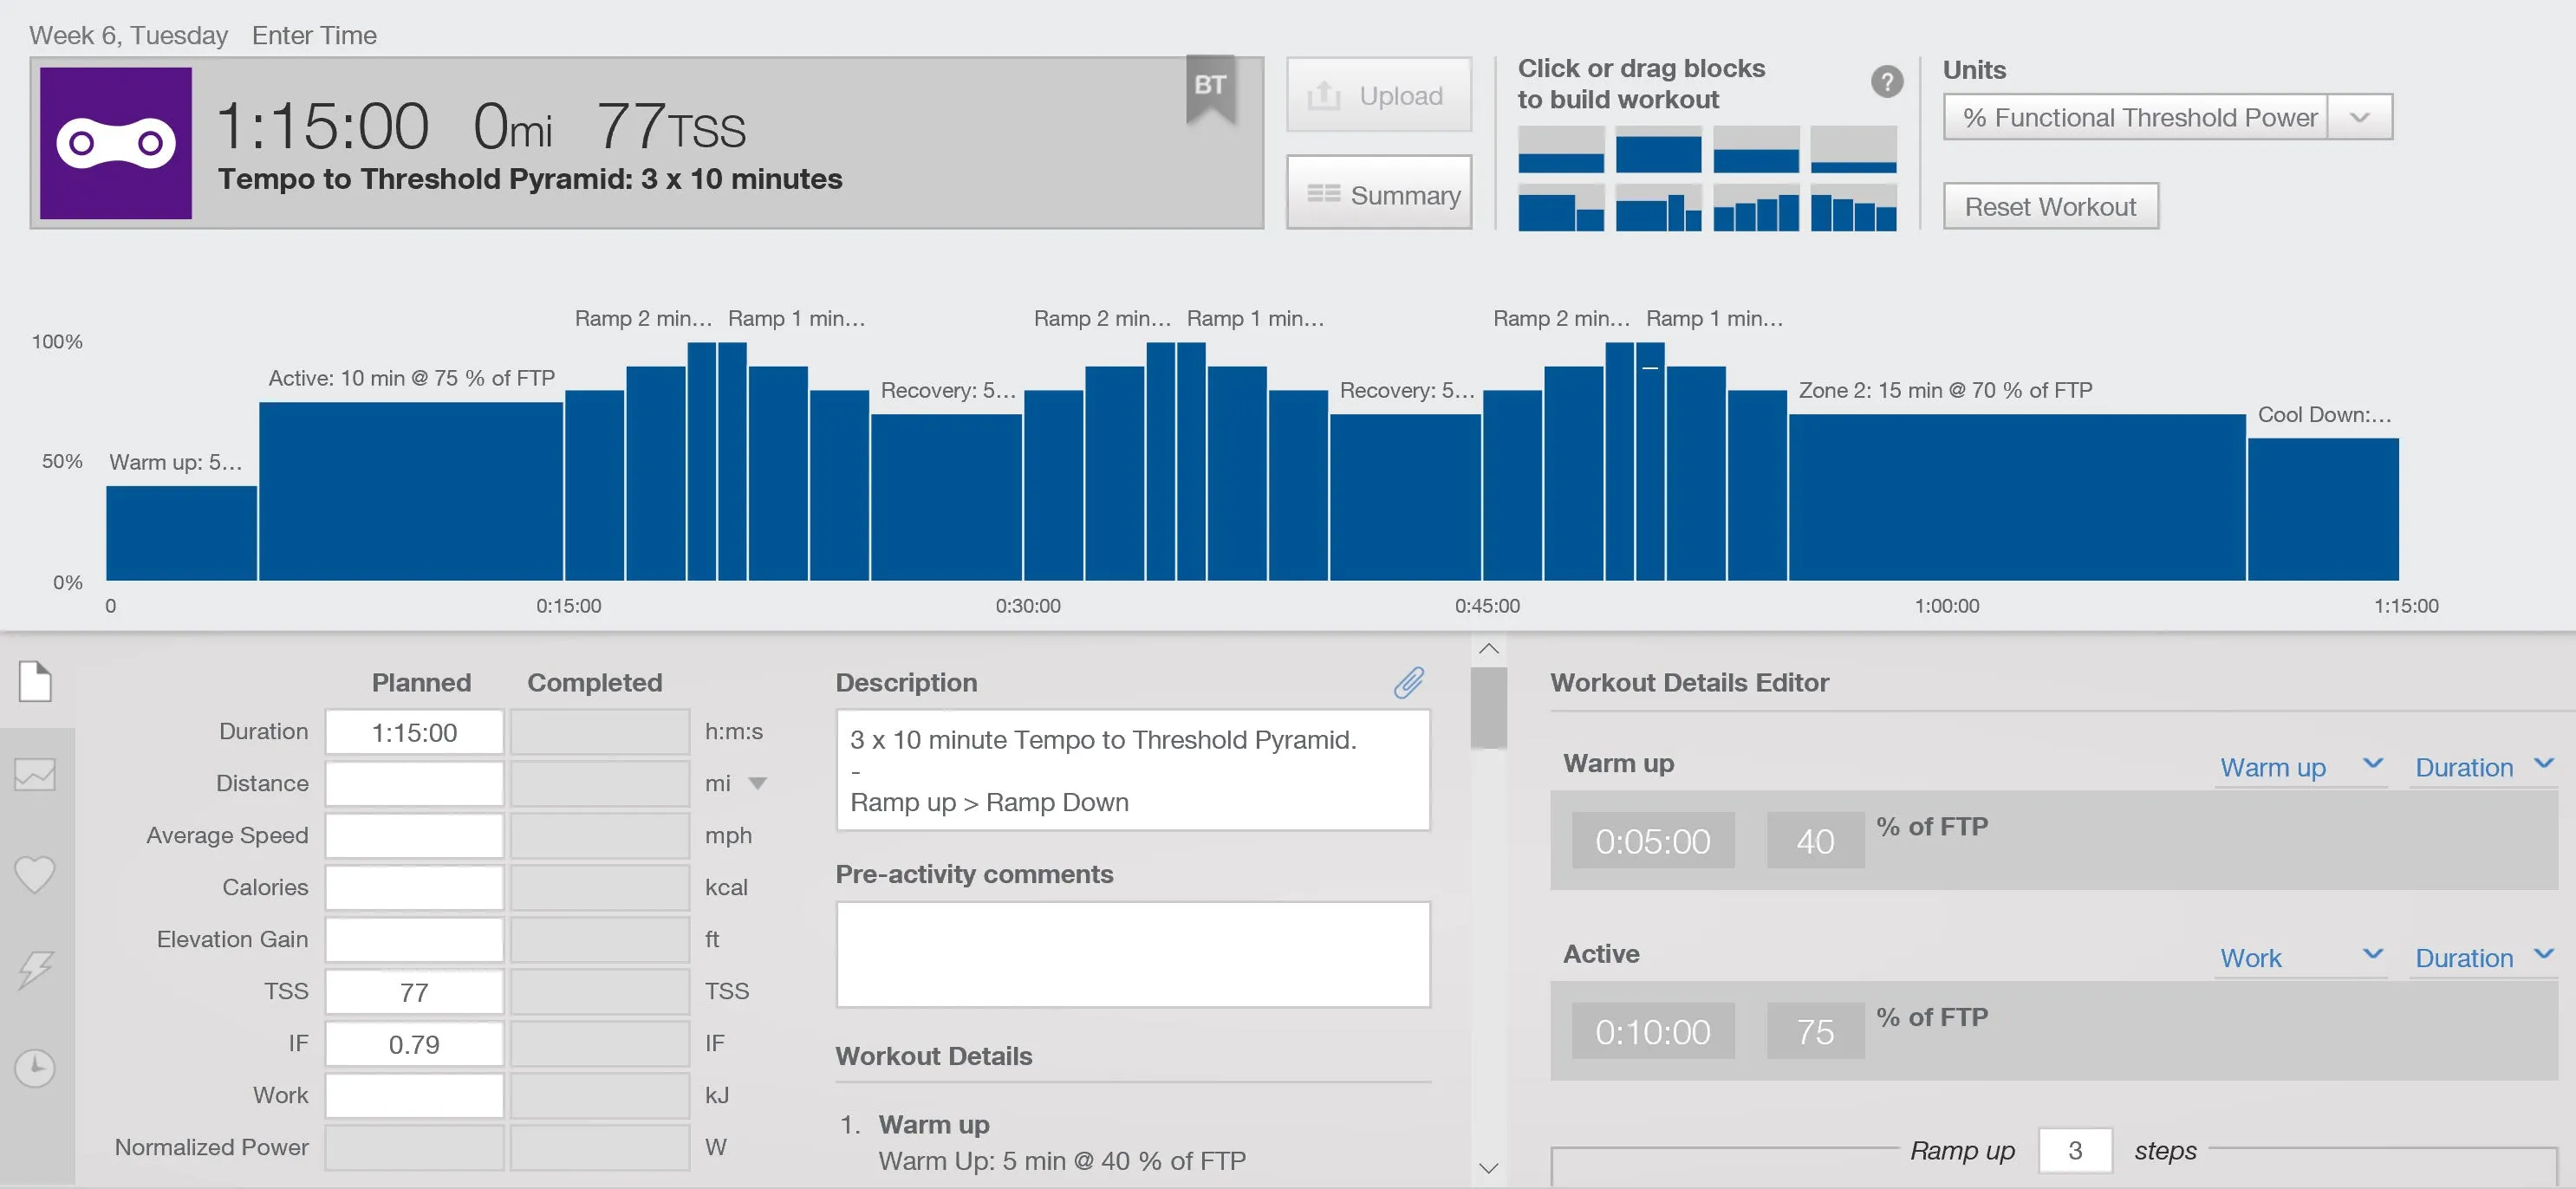Edit the Warm up duration 0:05:00
Screen dimensions: 2576x1189
pyautogui.click(x=1653, y=841)
